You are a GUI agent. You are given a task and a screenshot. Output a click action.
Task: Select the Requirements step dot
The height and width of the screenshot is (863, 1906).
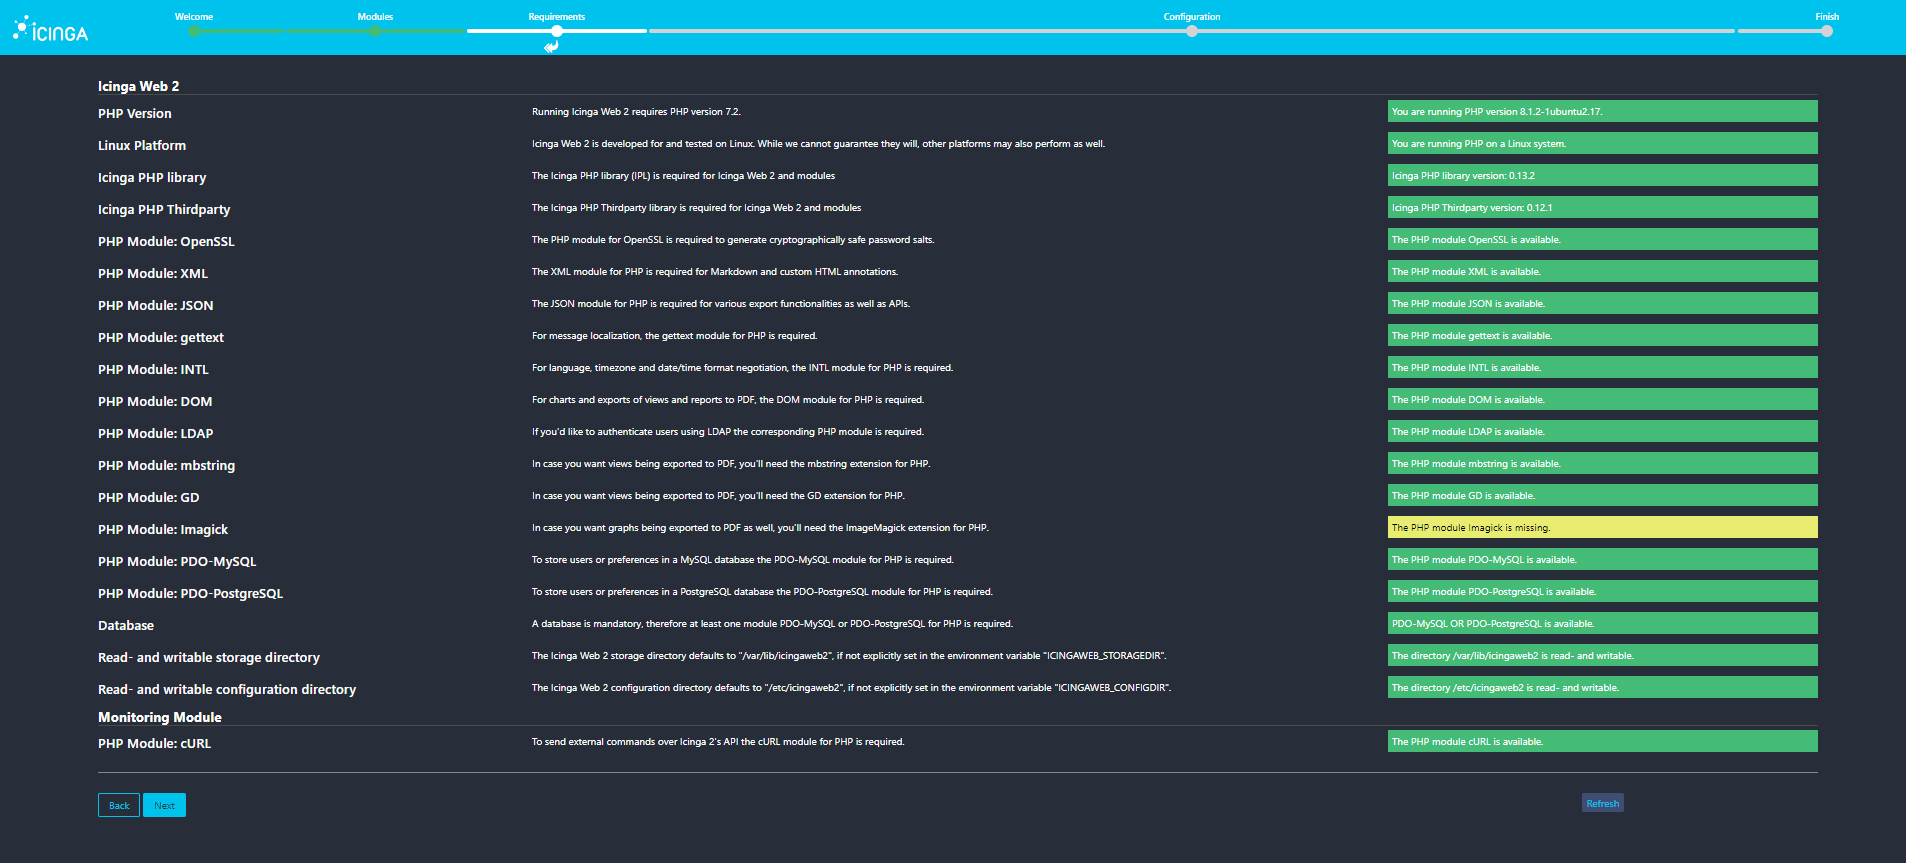pyautogui.click(x=557, y=31)
